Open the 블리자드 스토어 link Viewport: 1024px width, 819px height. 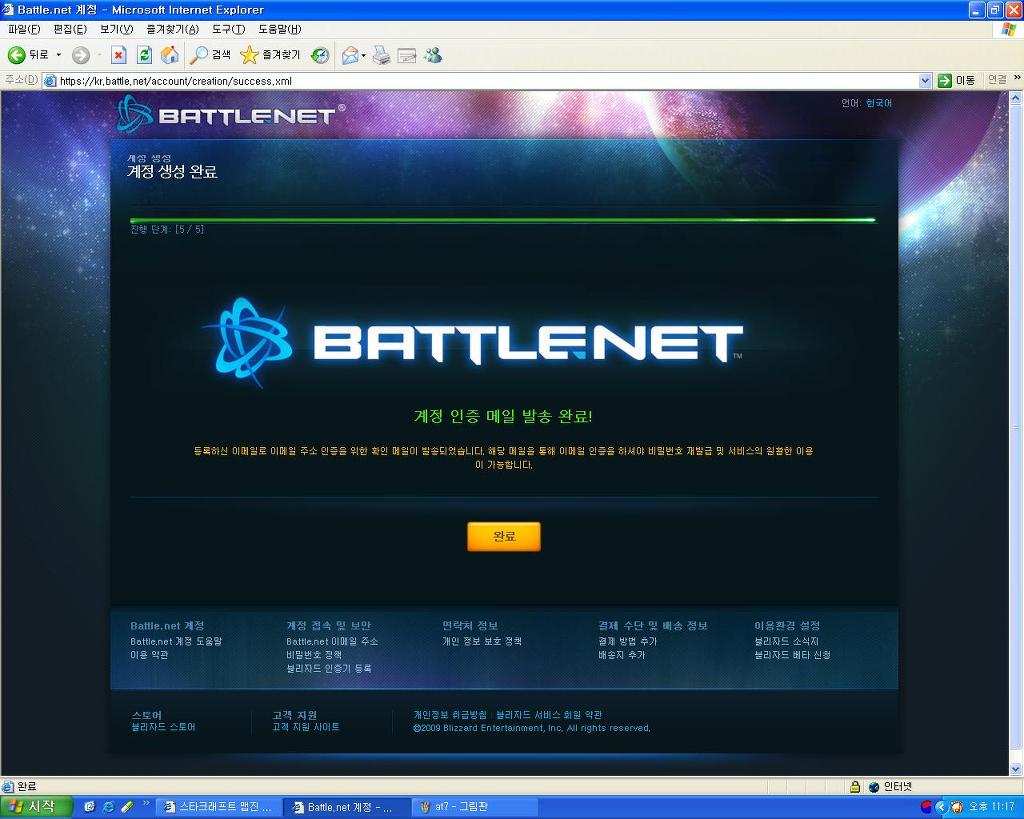(163, 727)
